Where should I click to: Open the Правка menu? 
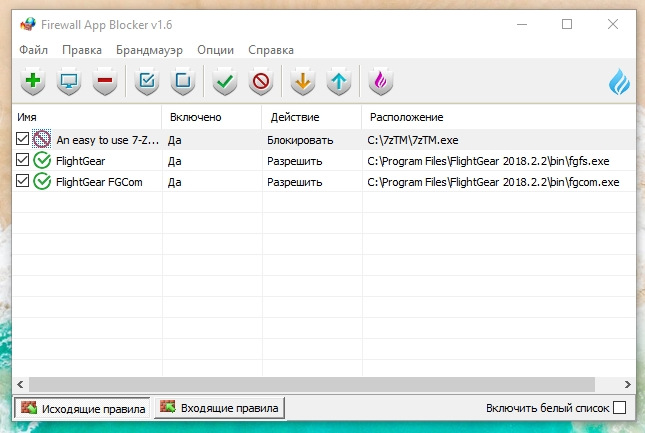82,50
